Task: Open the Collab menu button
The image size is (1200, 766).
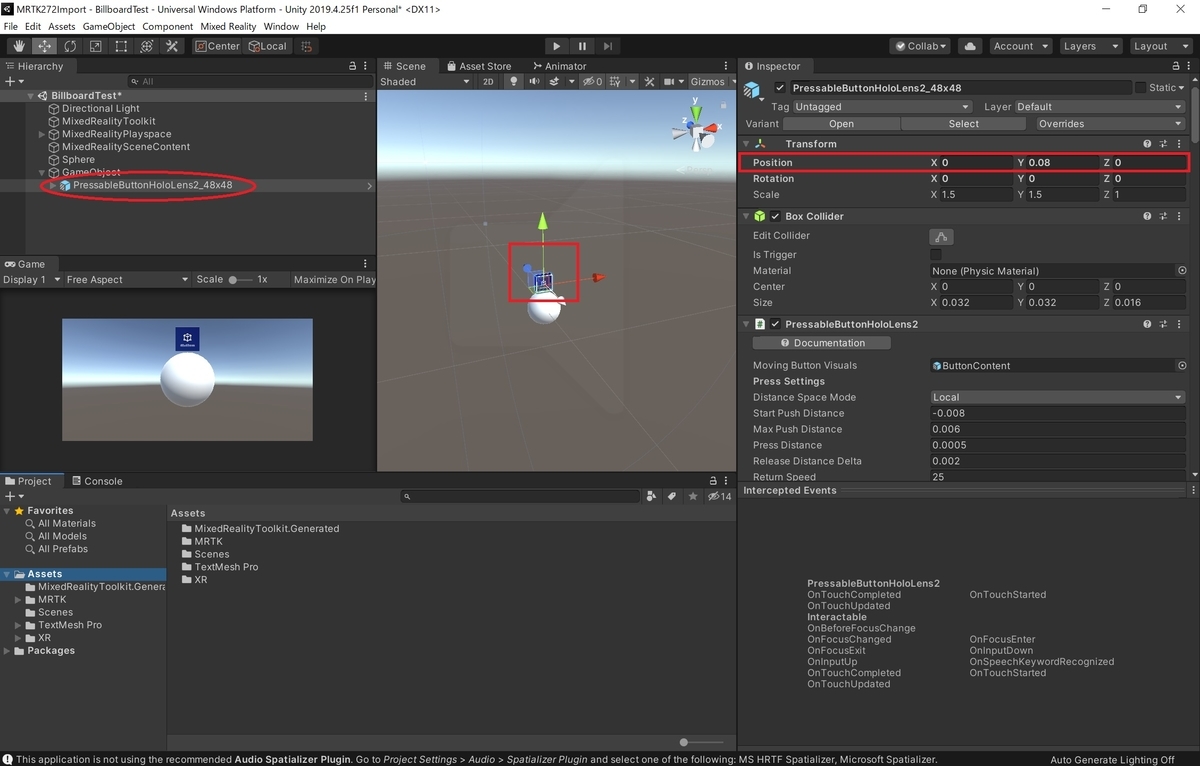Action: tap(920, 46)
